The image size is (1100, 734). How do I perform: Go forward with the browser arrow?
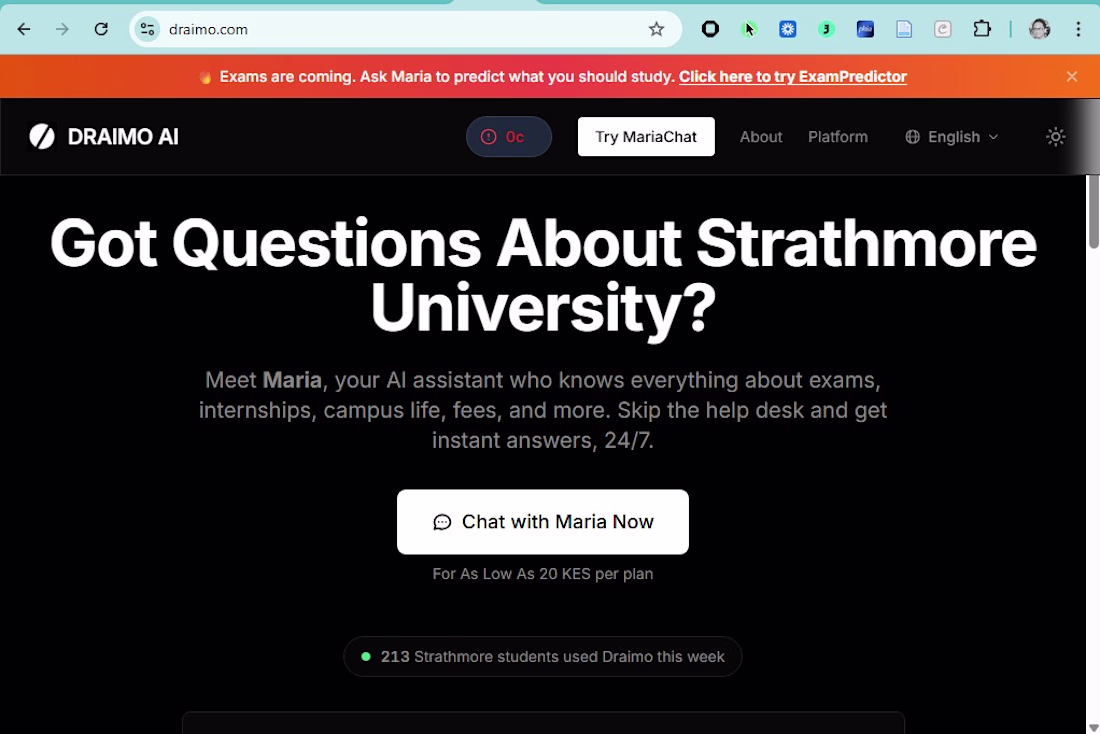click(x=62, y=29)
